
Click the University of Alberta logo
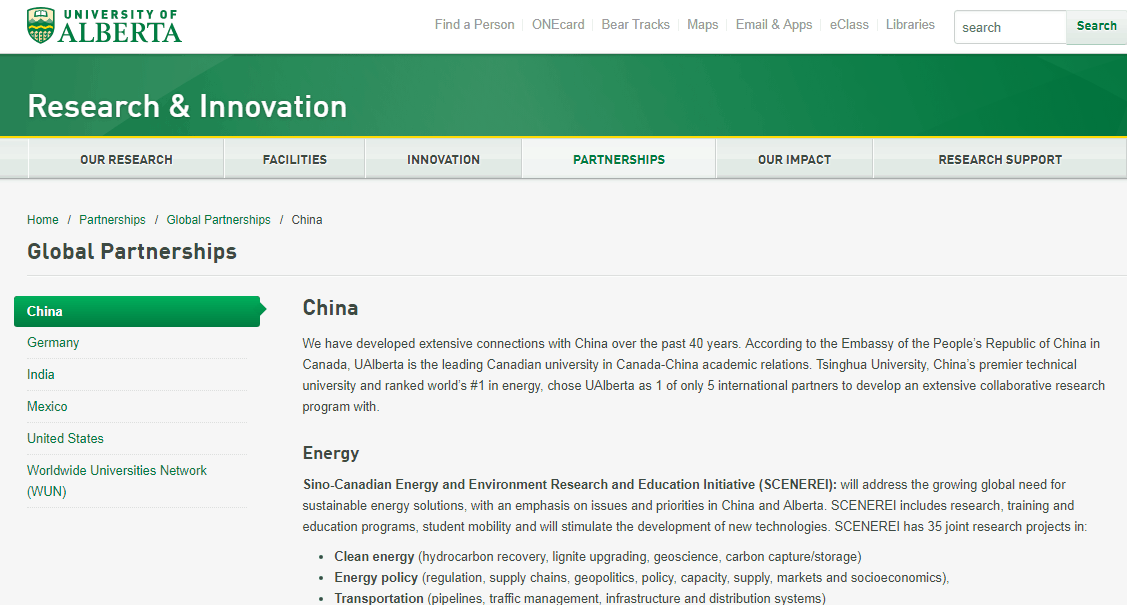pos(104,26)
